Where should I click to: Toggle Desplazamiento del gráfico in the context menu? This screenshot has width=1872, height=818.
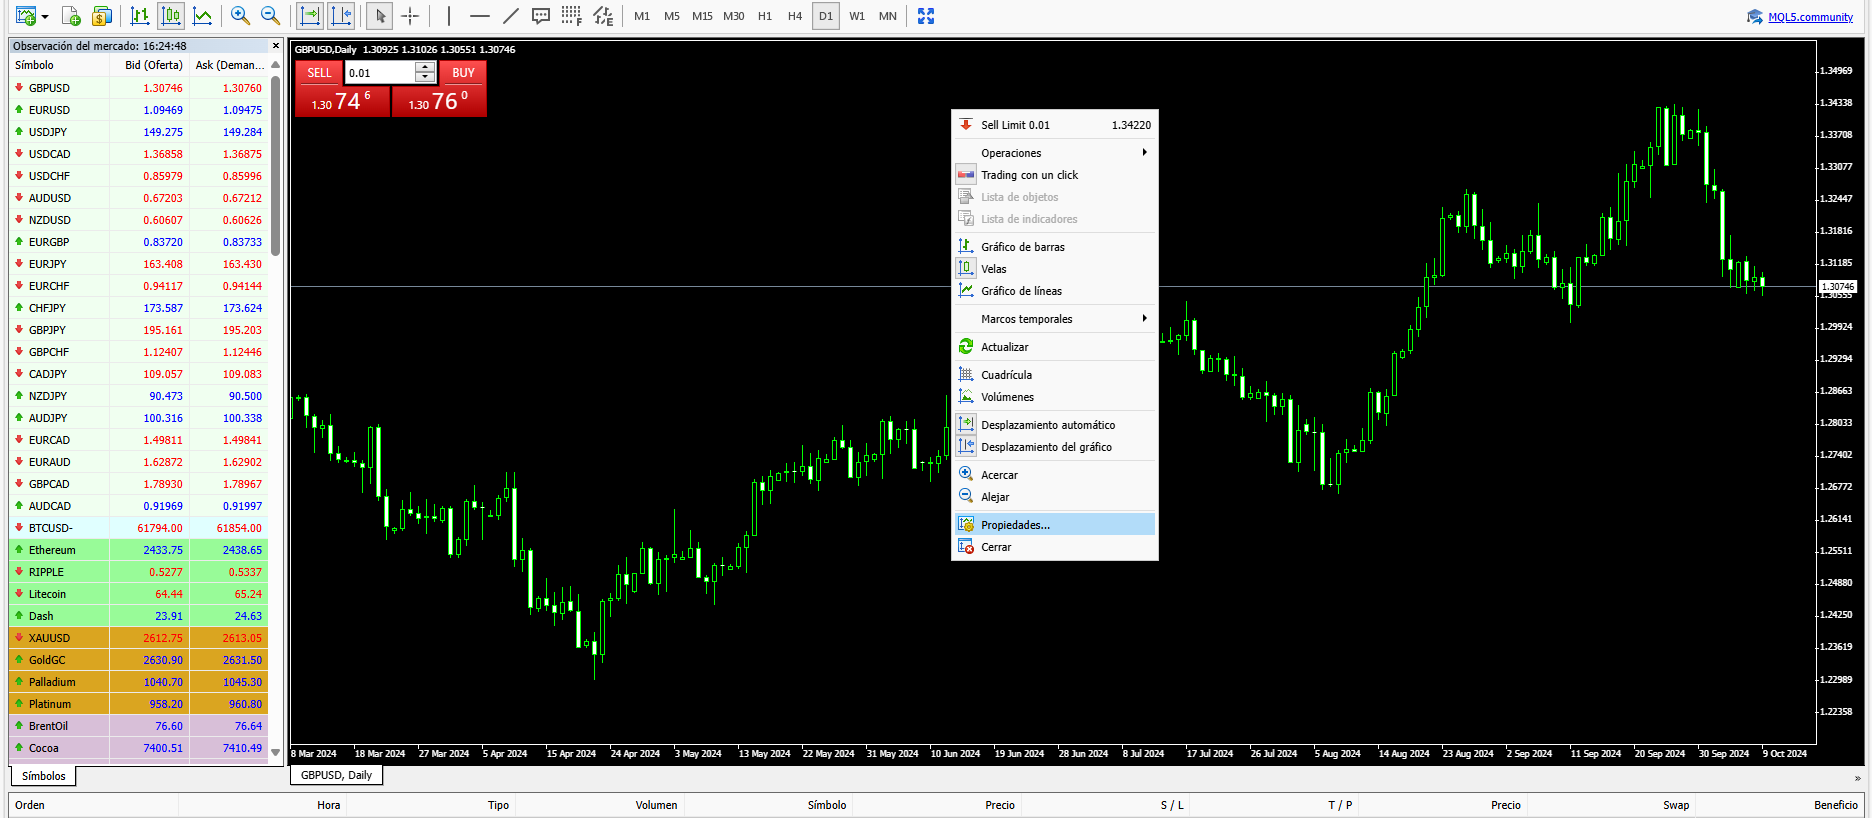[x=1055, y=447]
